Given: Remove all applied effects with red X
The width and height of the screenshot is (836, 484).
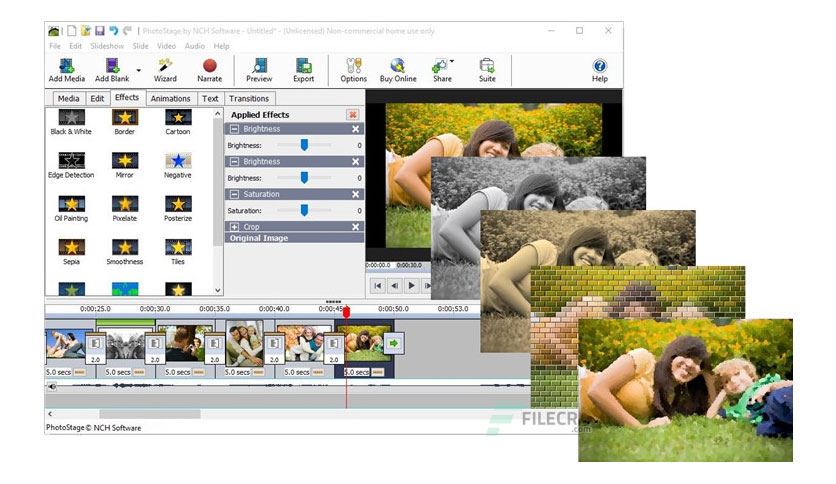Looking at the screenshot, I should pyautogui.click(x=352, y=115).
